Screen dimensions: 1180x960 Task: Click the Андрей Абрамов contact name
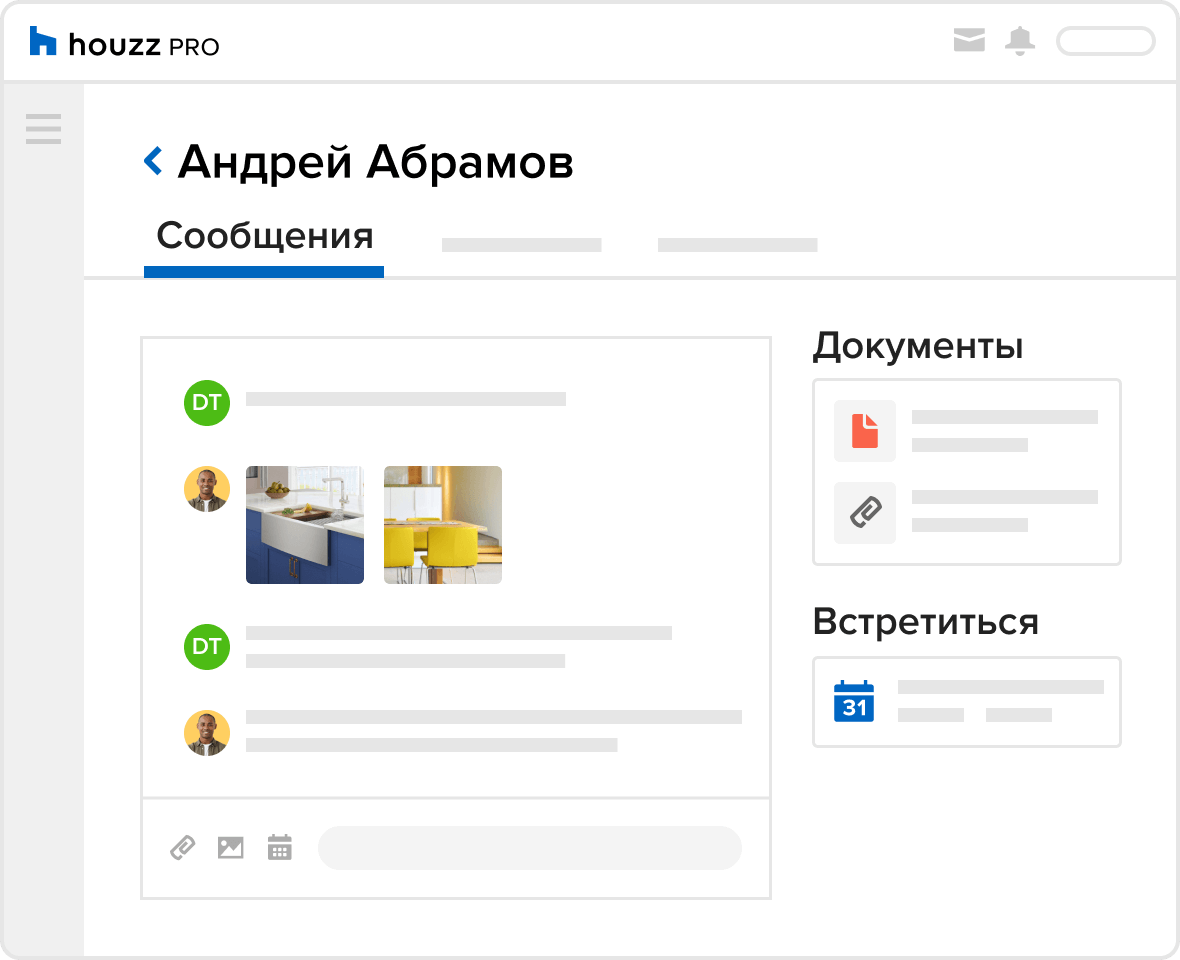point(375,161)
